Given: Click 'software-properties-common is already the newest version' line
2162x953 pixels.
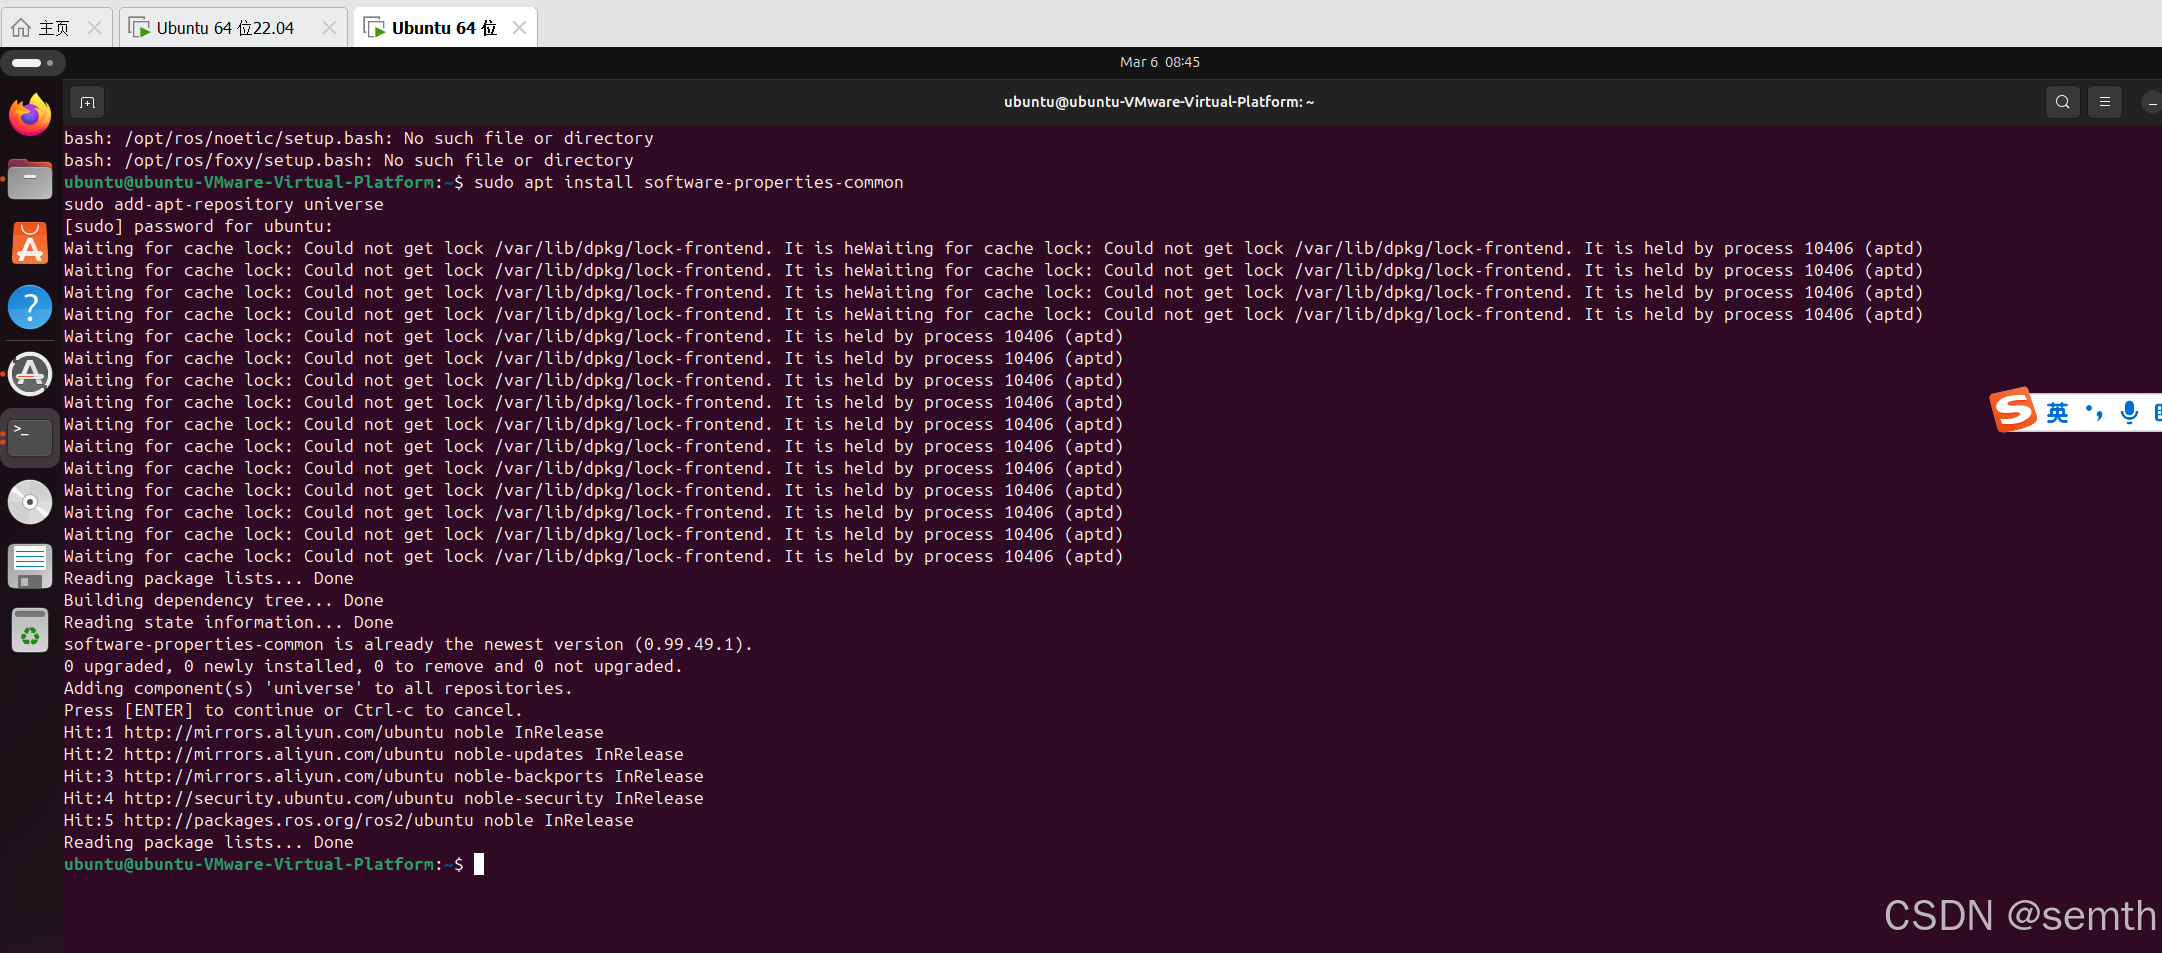Looking at the screenshot, I should click(408, 644).
